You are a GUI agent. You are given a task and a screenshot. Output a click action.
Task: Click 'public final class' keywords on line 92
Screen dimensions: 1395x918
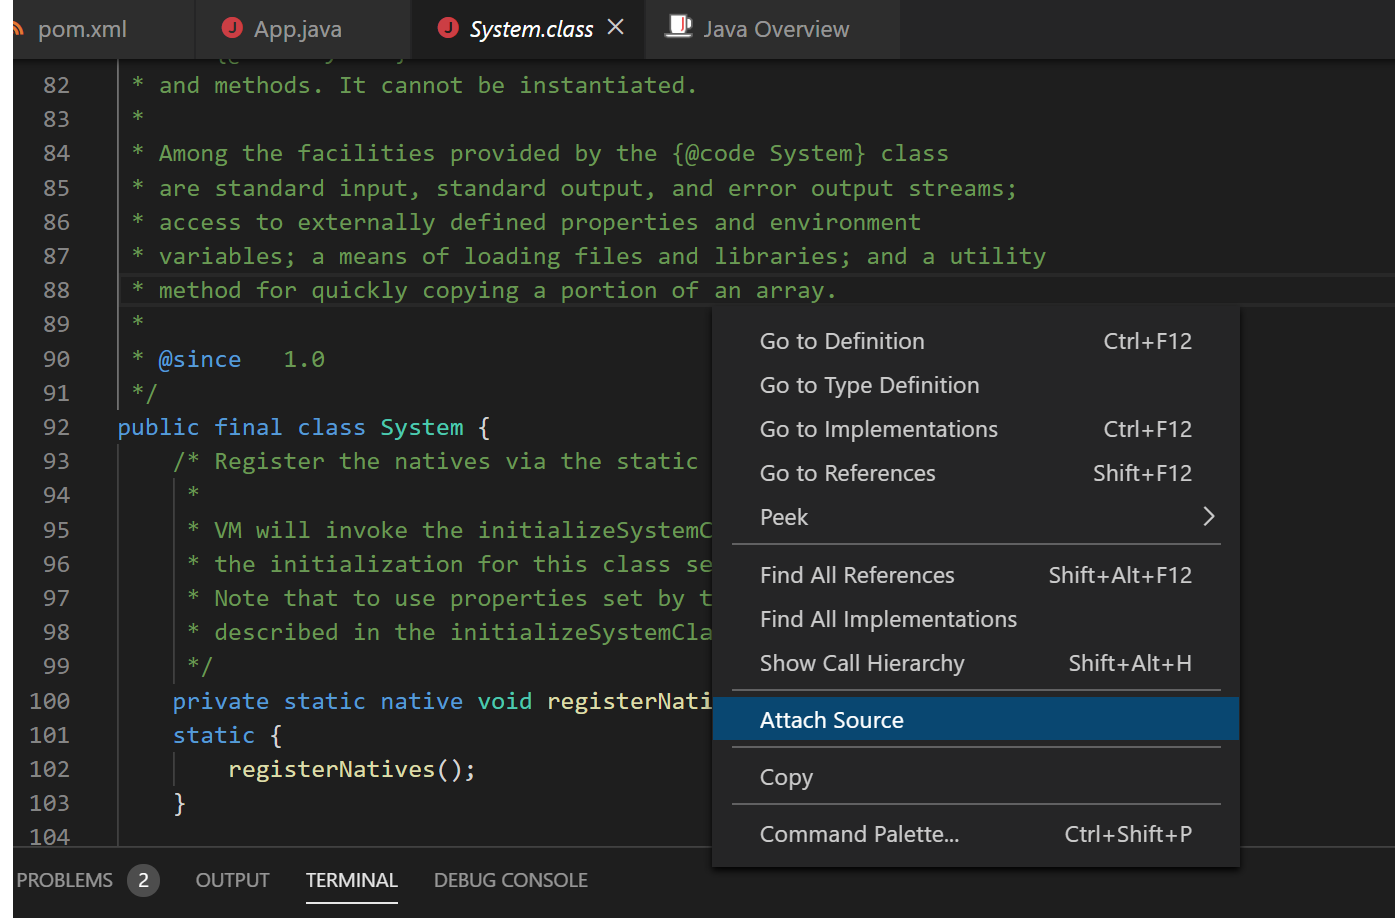[241, 427]
